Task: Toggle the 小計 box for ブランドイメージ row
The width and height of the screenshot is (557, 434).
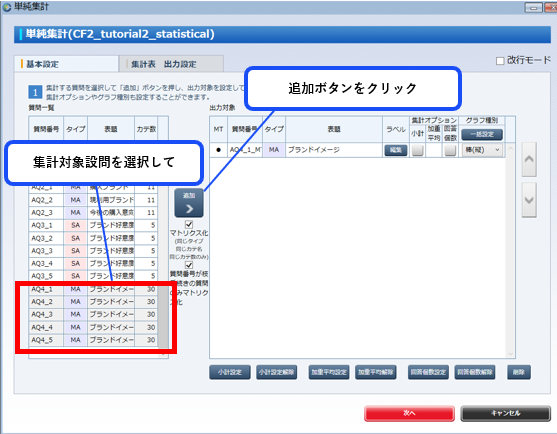Action: 417,150
